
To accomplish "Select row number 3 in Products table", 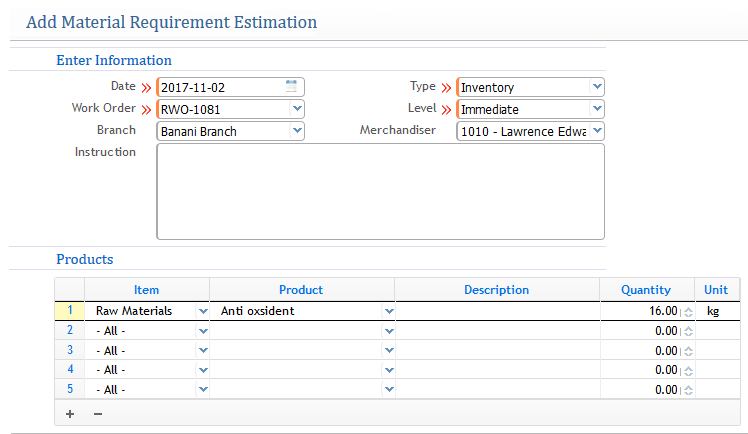I will 70,350.
